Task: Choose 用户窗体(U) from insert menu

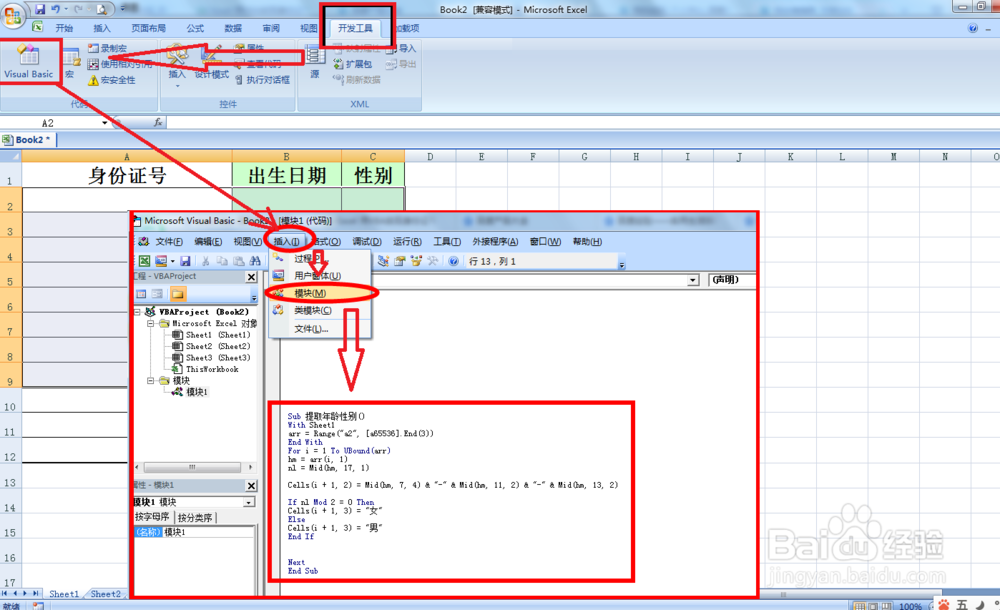Action: (x=320, y=276)
